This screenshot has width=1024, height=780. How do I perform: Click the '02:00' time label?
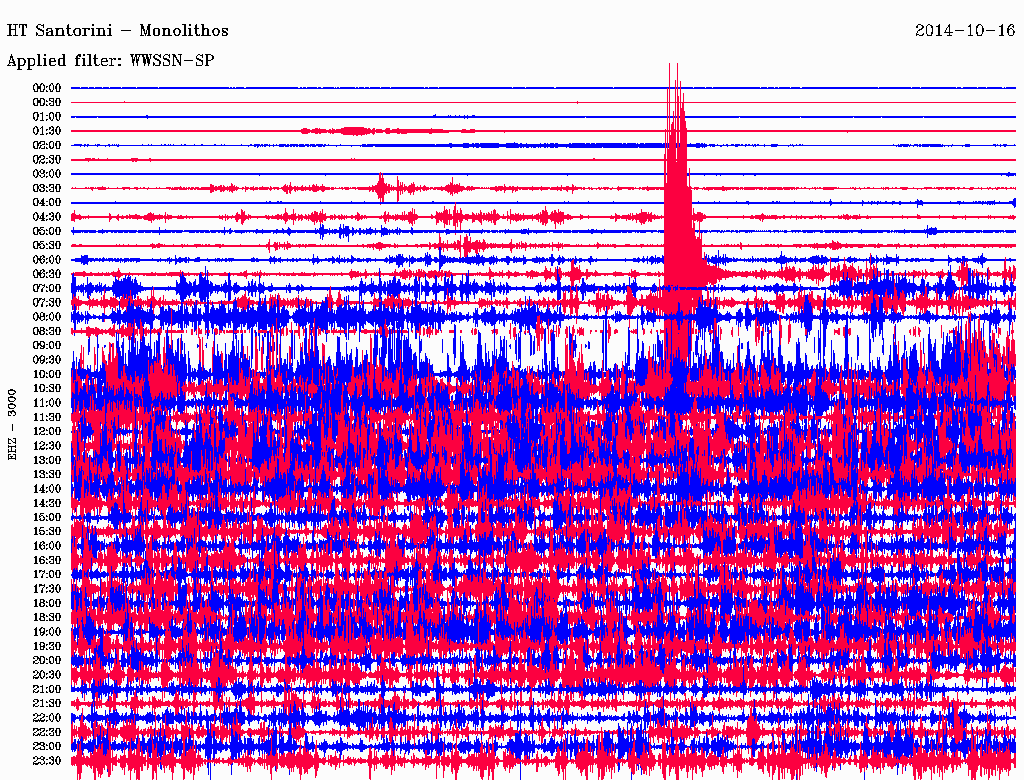pos(47,145)
